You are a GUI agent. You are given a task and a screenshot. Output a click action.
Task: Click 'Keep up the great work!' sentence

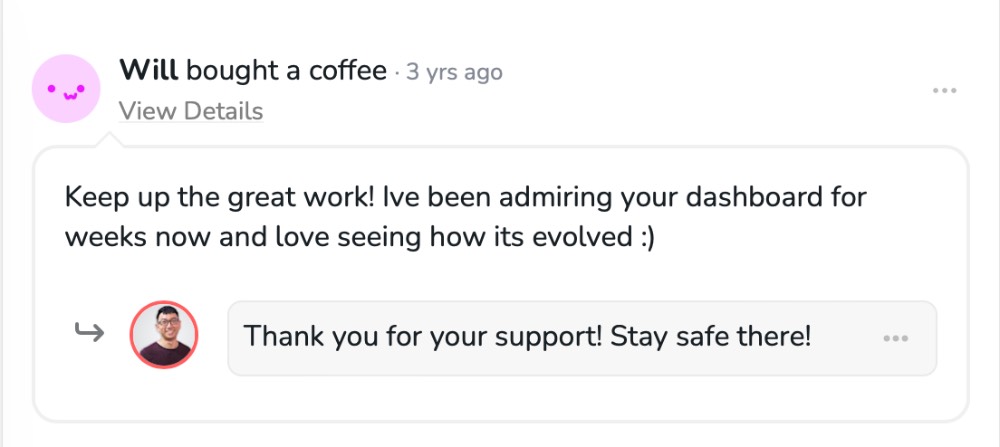click(x=221, y=197)
